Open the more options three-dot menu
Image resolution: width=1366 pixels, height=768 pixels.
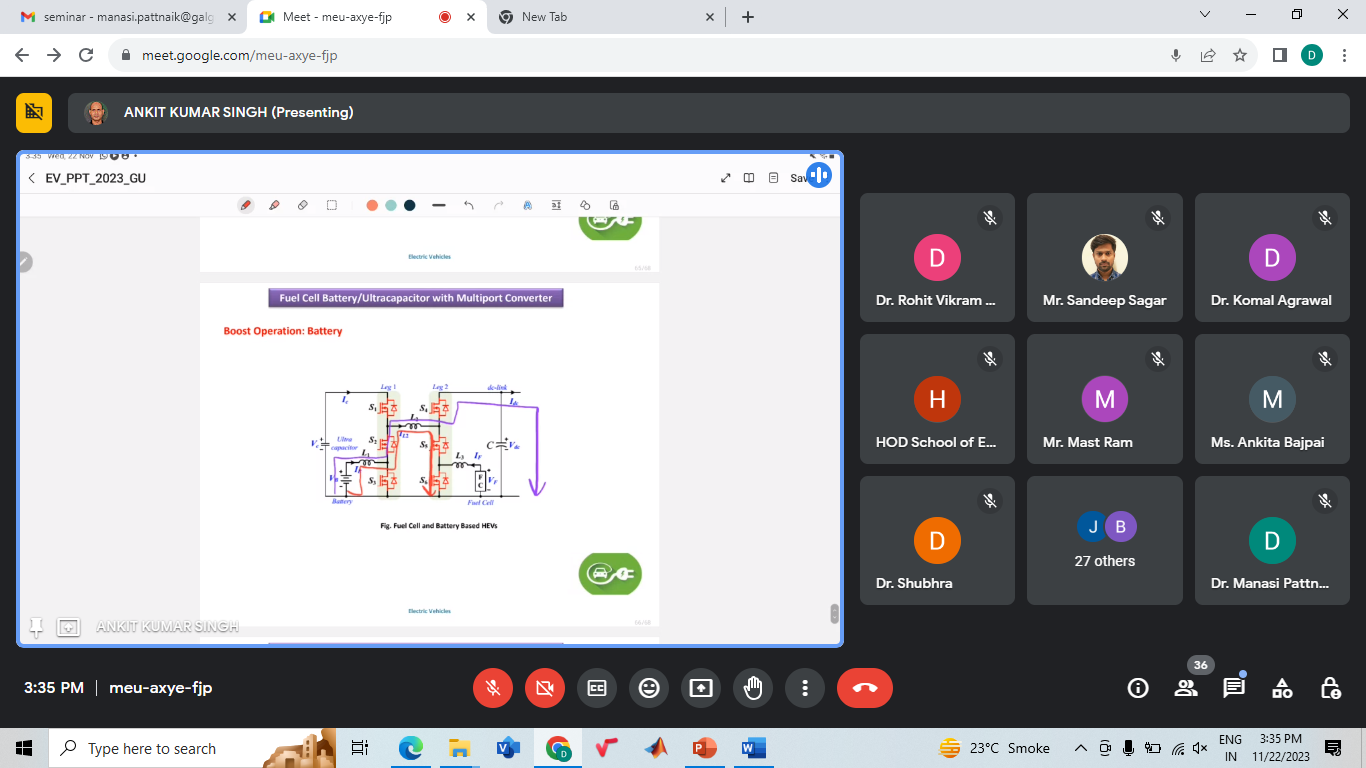click(805, 688)
